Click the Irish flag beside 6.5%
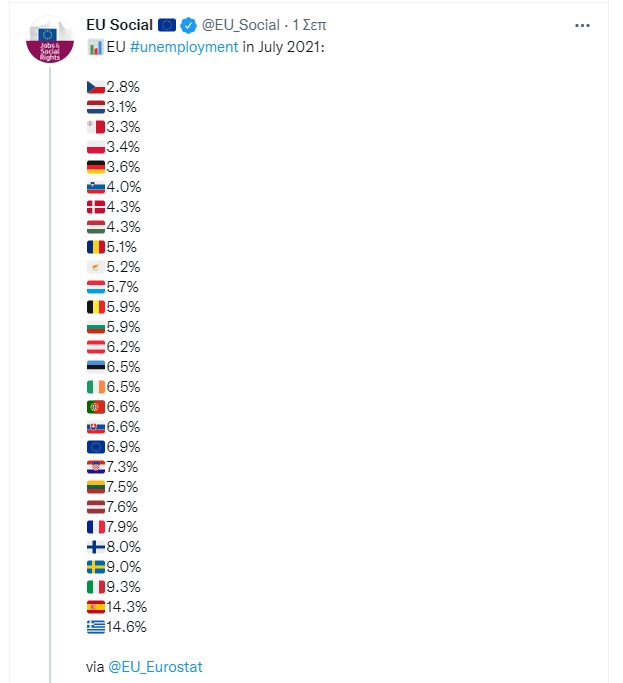 96,387
